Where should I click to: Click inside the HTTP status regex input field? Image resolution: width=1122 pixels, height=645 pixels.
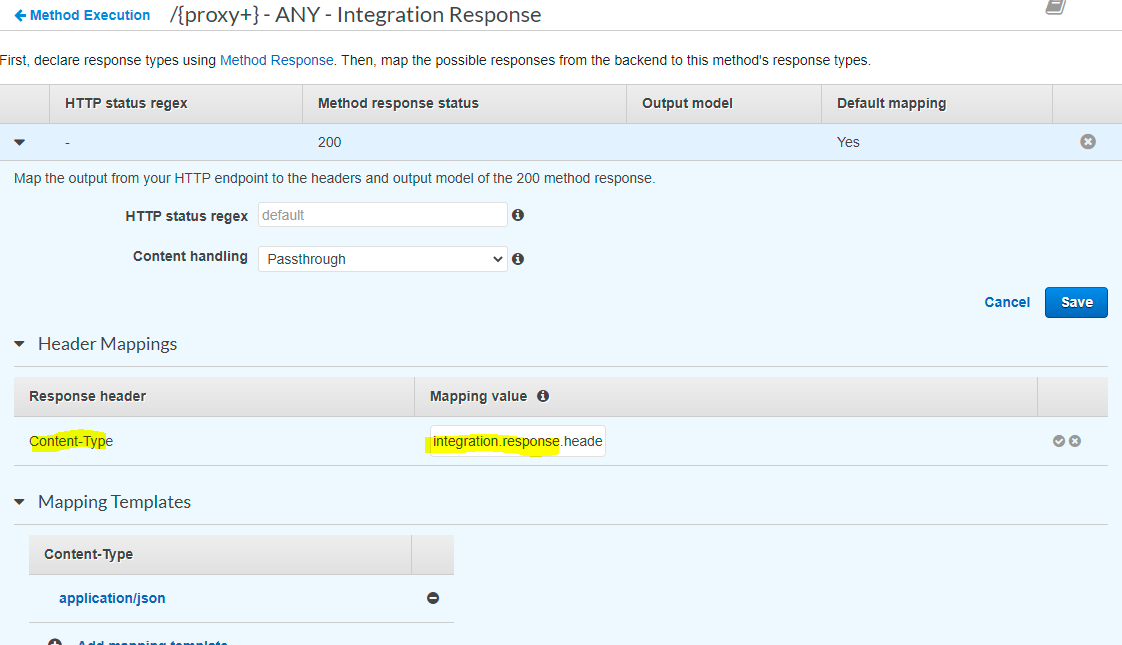[x=383, y=214]
